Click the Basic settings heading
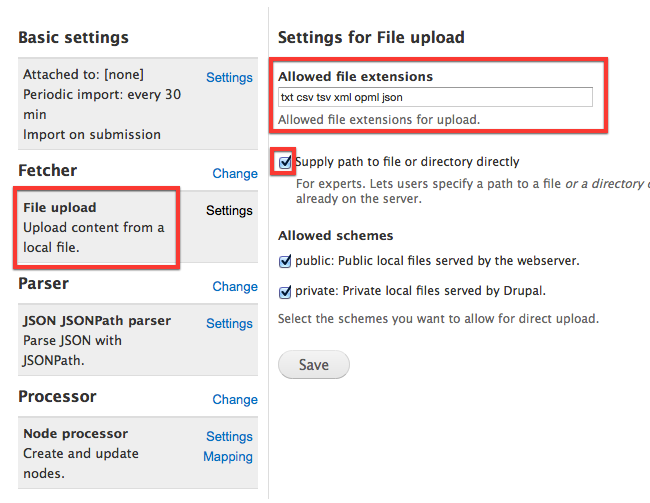Viewport: 650px width, 503px height. pyautogui.click(x=74, y=38)
